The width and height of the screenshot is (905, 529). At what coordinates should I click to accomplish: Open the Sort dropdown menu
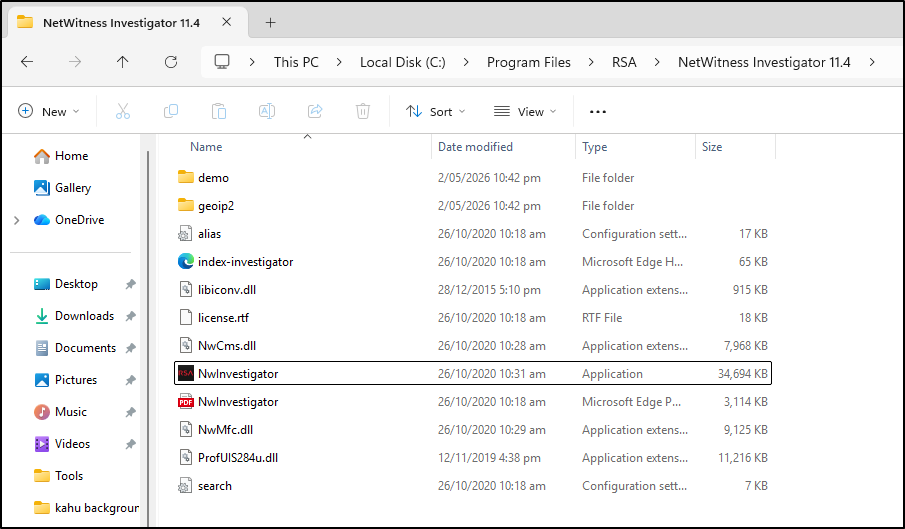pyautogui.click(x=436, y=111)
